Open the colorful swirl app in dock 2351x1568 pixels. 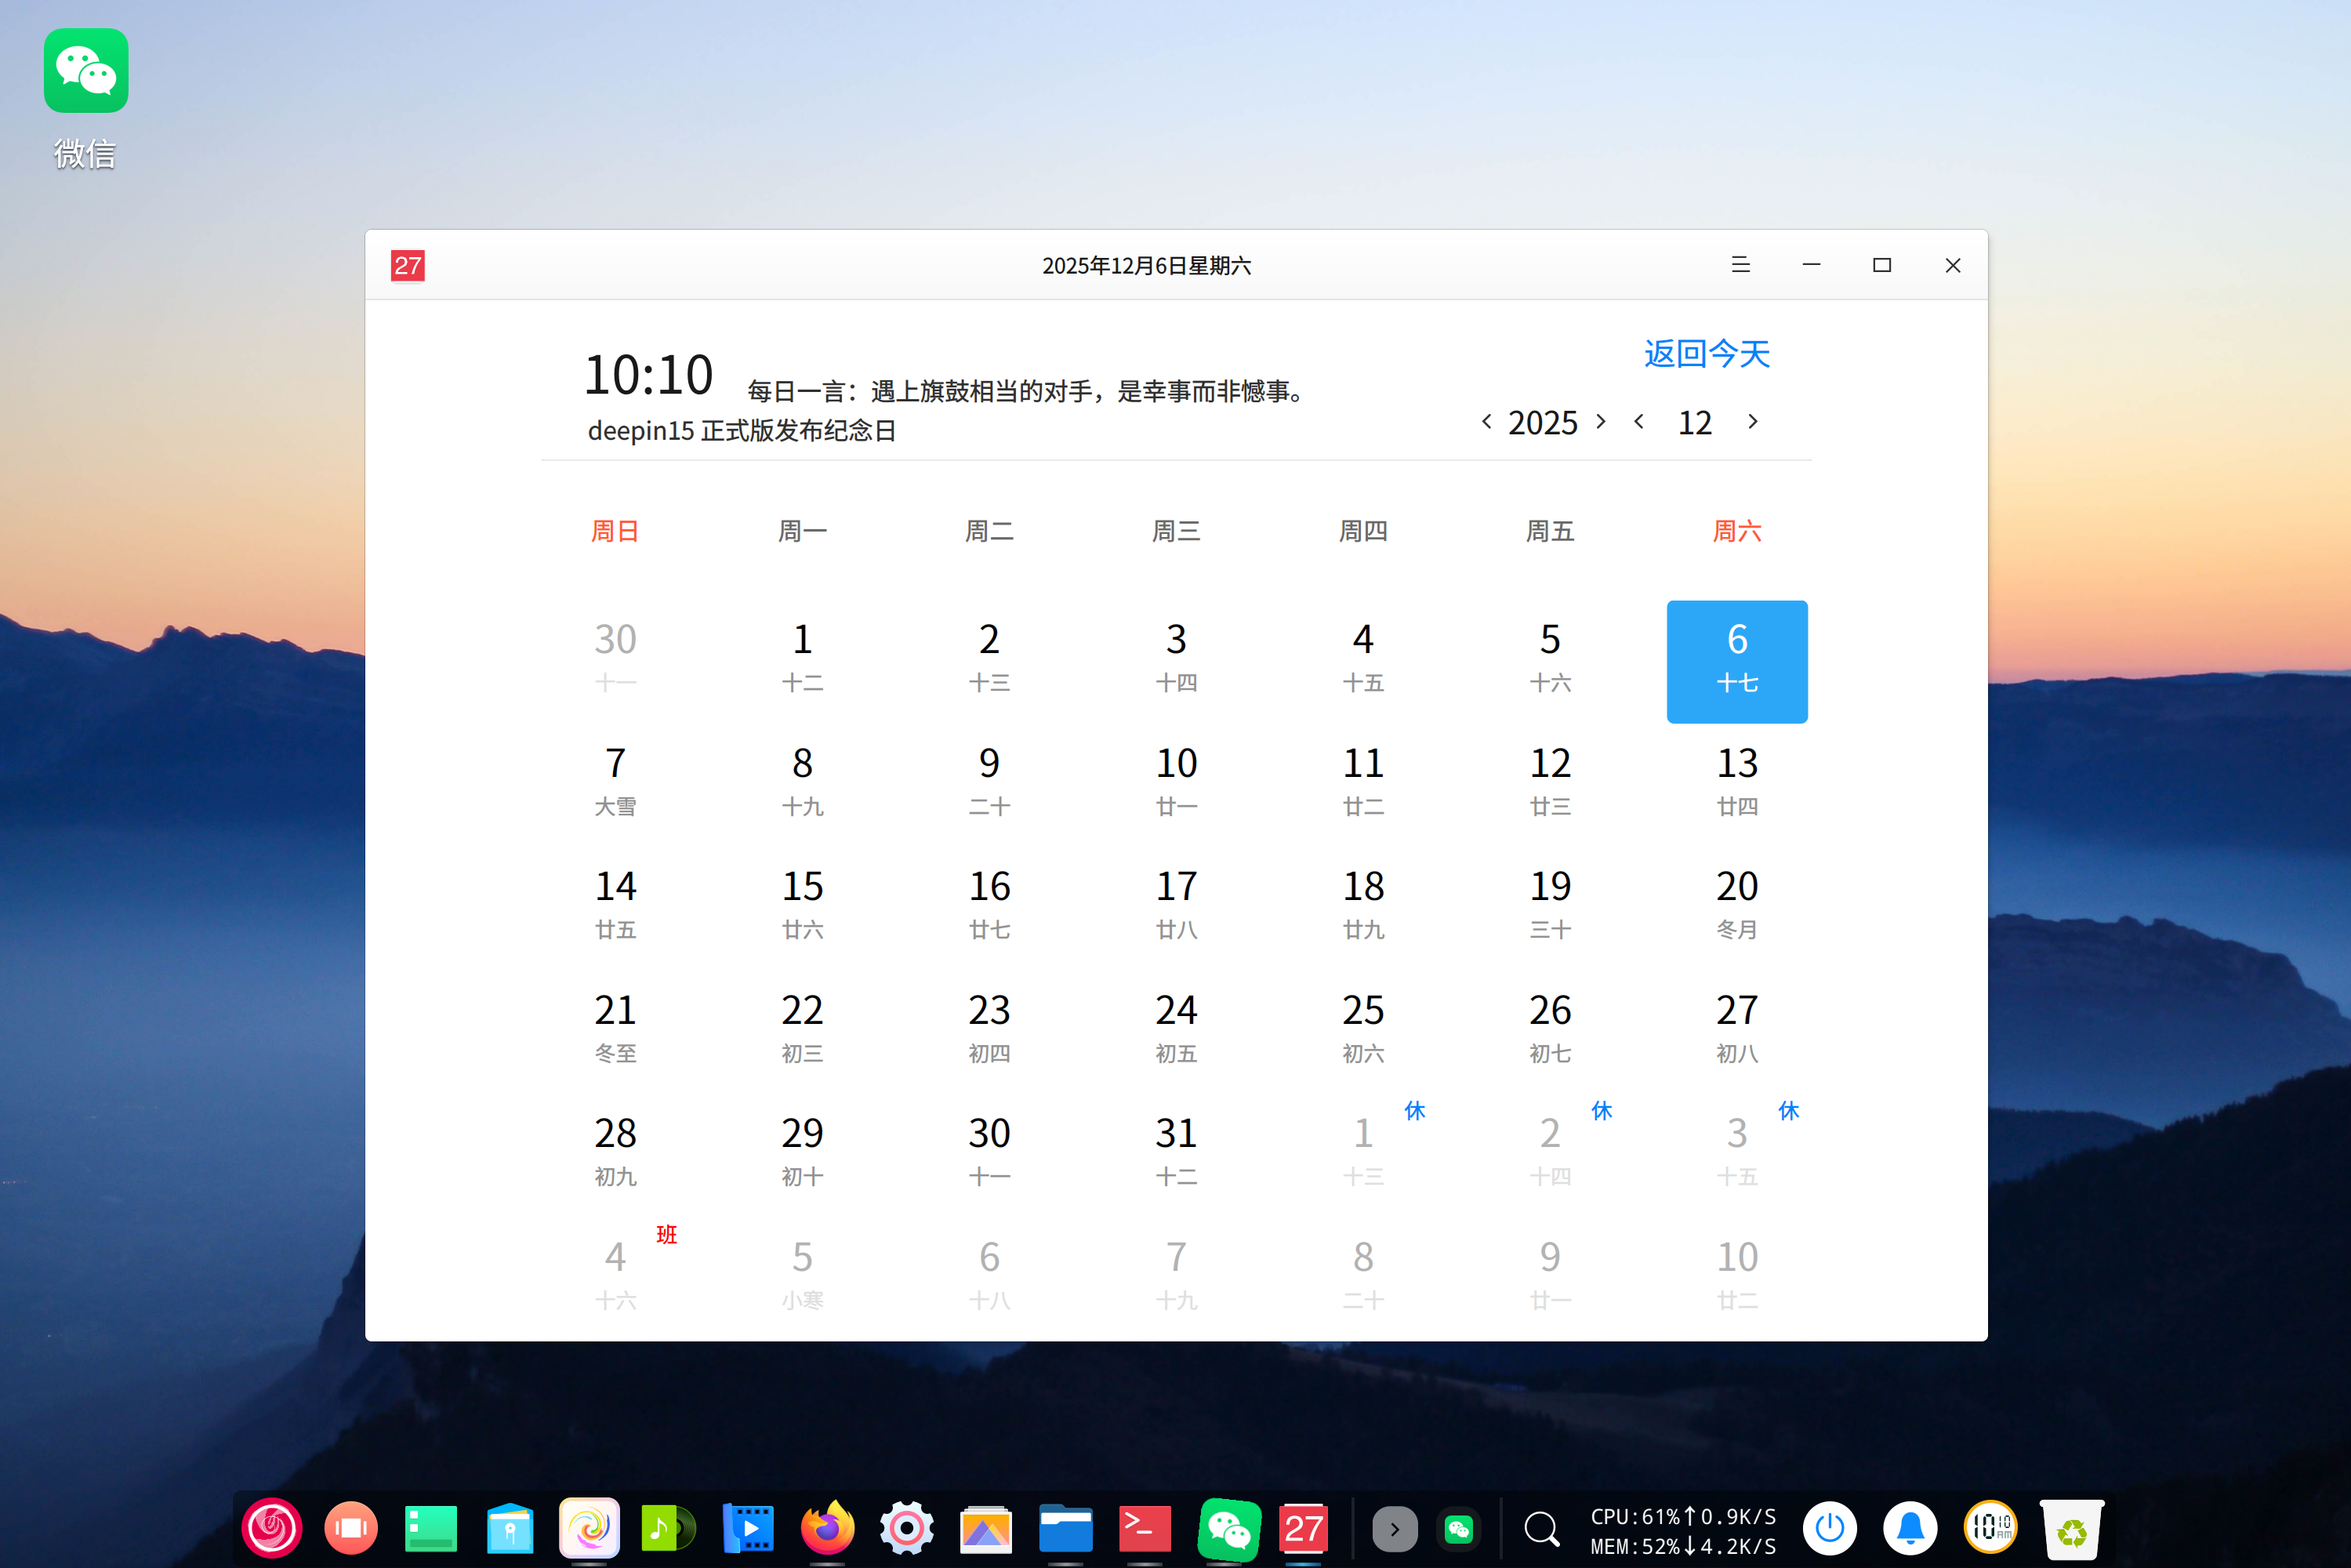click(589, 1527)
